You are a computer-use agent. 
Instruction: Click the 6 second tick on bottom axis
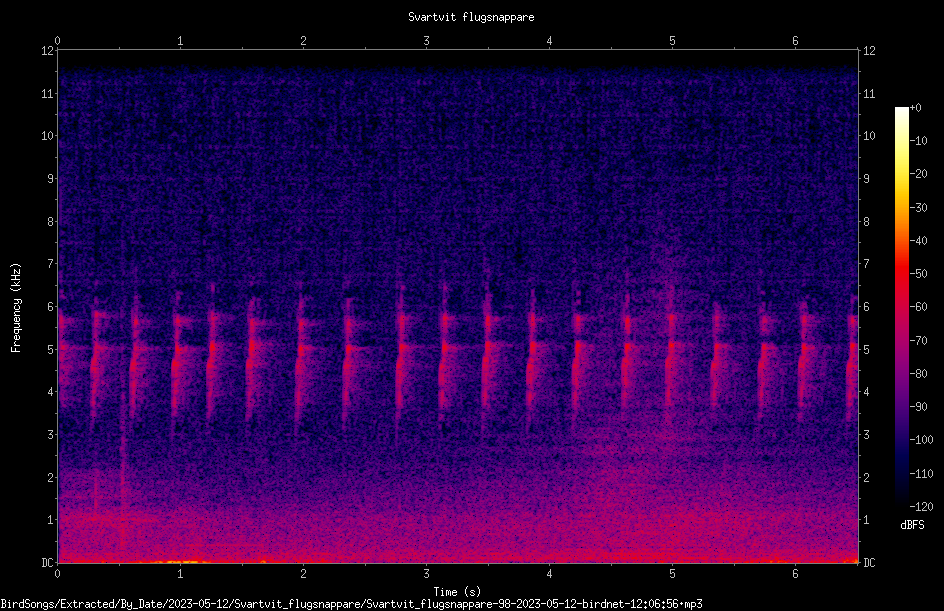[x=795, y=574]
